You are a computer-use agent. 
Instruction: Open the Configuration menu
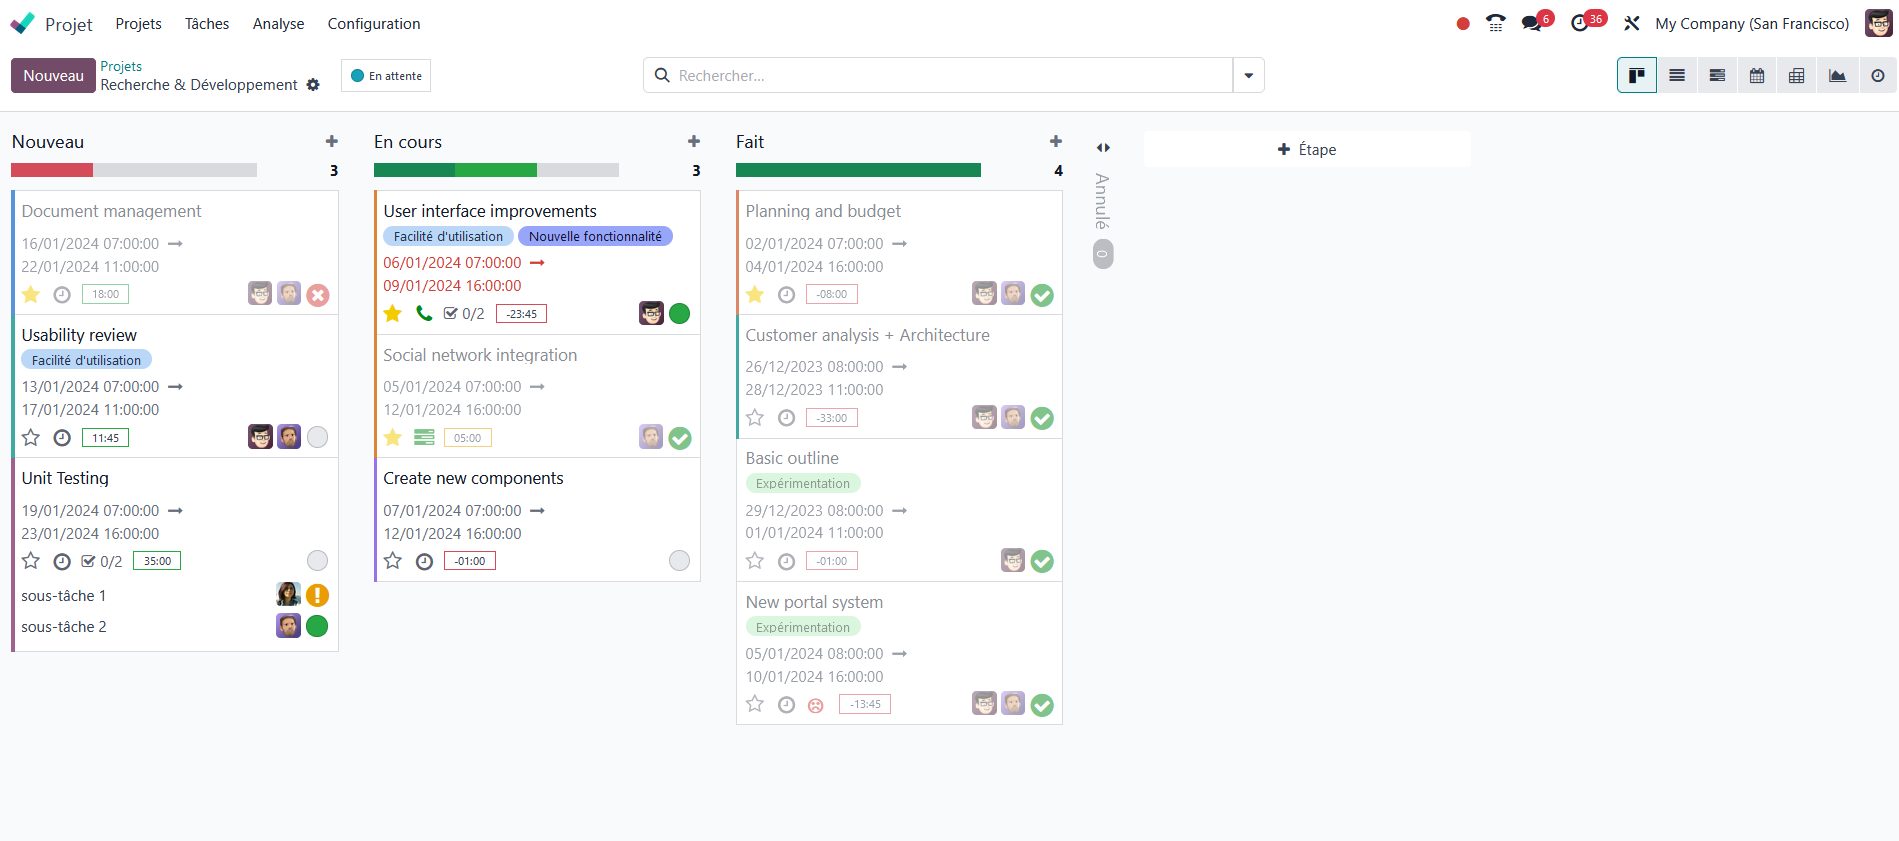pyautogui.click(x=374, y=23)
